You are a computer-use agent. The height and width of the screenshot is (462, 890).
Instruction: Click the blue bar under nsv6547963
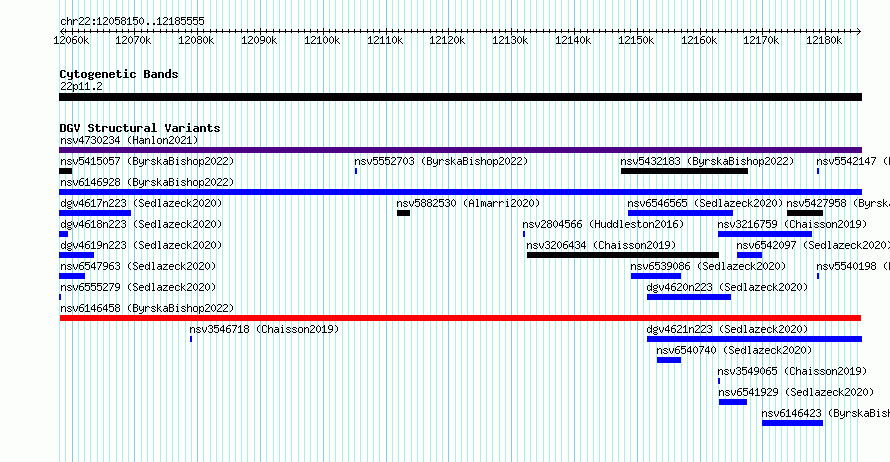coord(72,276)
